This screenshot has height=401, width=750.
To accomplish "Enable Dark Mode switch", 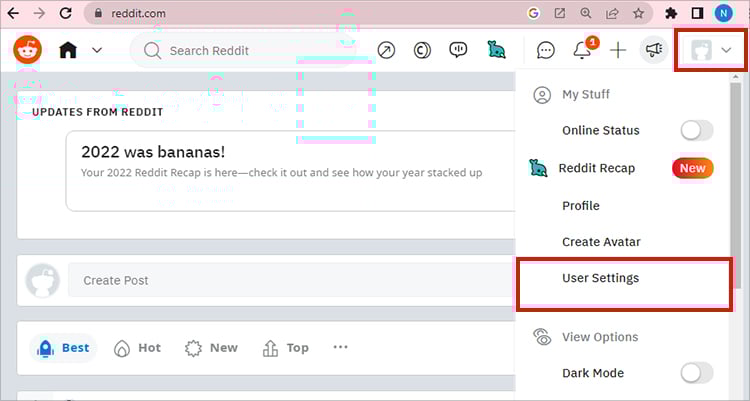I will pyautogui.click(x=696, y=373).
